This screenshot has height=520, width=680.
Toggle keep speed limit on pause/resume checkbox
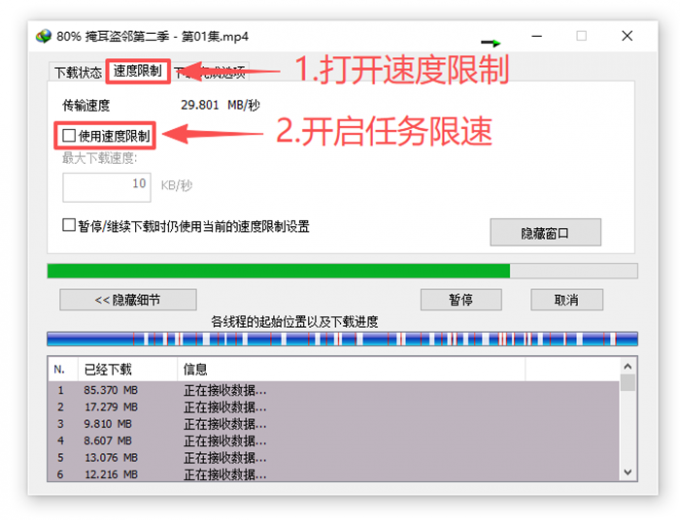pyautogui.click(x=69, y=225)
